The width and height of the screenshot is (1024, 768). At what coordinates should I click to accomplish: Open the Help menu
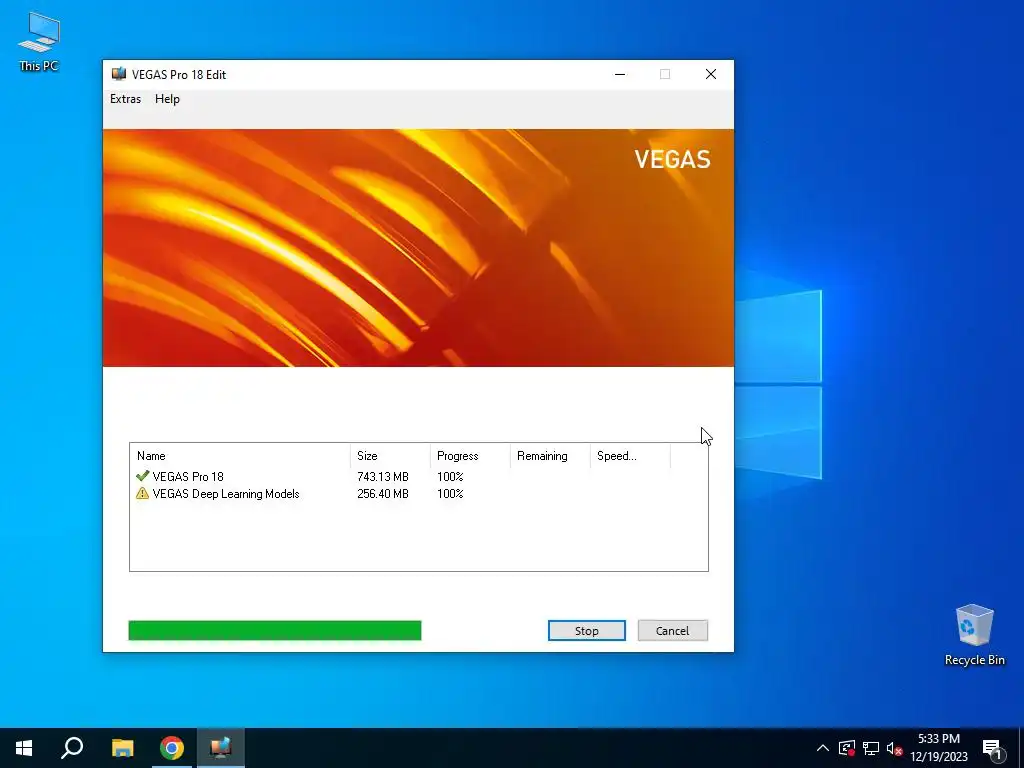pos(167,99)
